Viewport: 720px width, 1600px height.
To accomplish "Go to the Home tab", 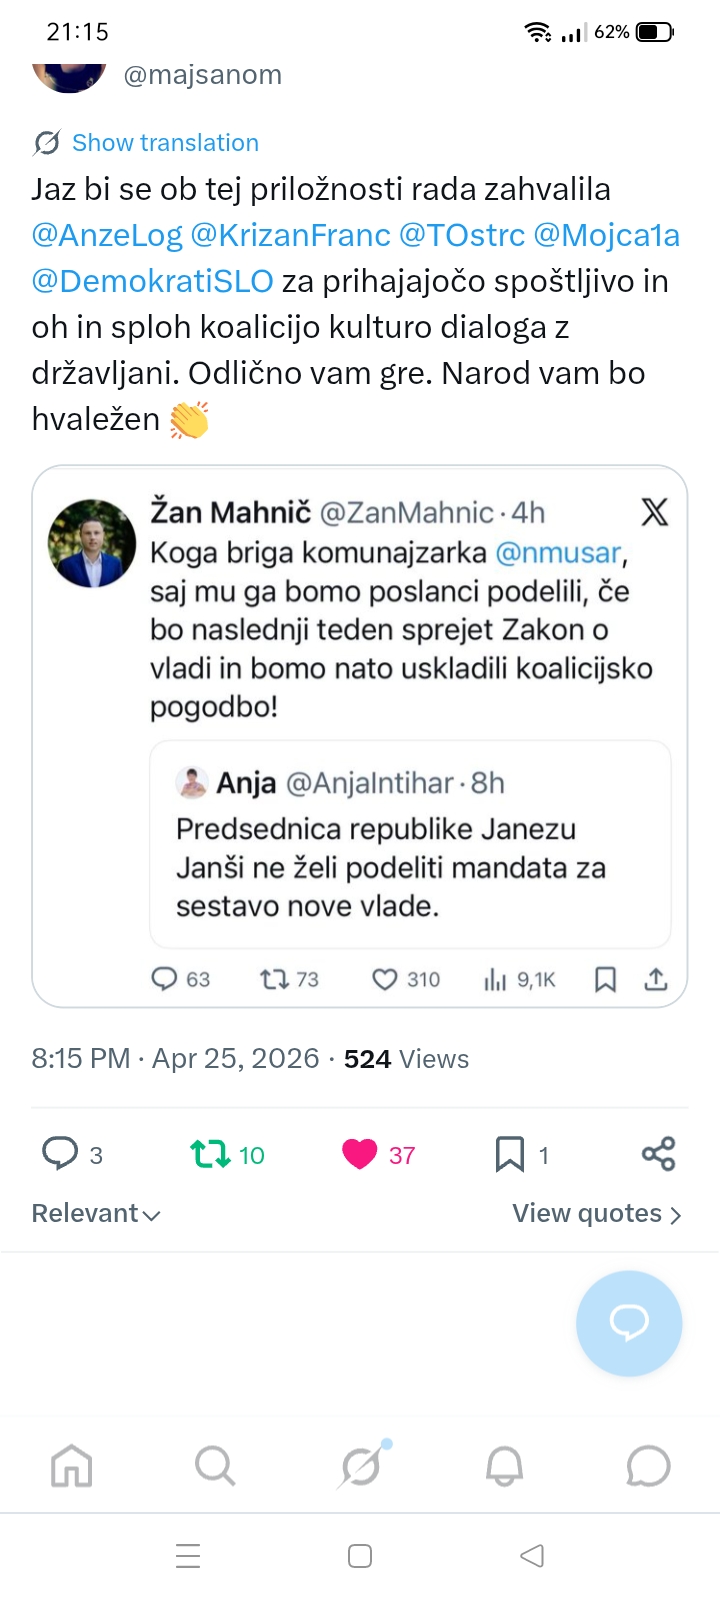I will [72, 1467].
